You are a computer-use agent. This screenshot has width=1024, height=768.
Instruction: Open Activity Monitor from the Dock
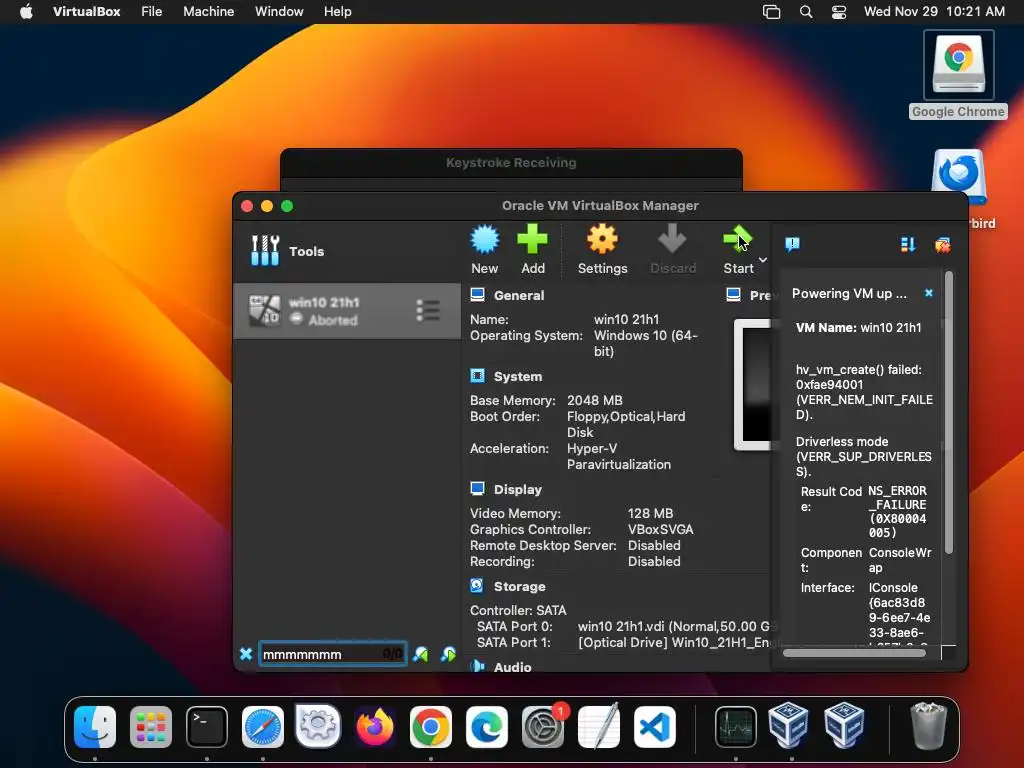(x=735, y=726)
